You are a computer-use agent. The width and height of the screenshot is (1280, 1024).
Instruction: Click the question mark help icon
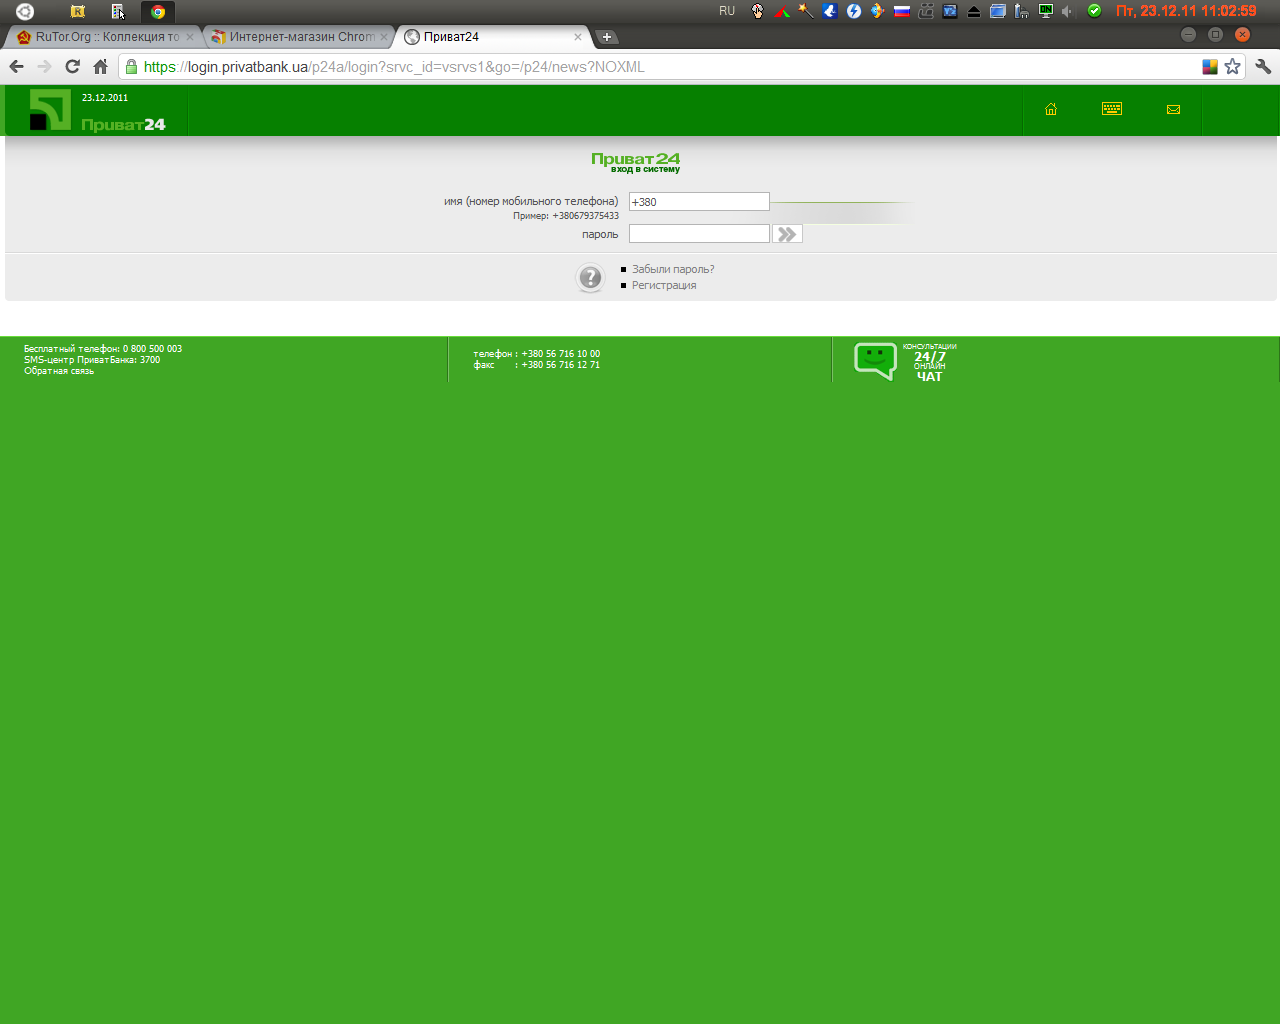pos(591,277)
